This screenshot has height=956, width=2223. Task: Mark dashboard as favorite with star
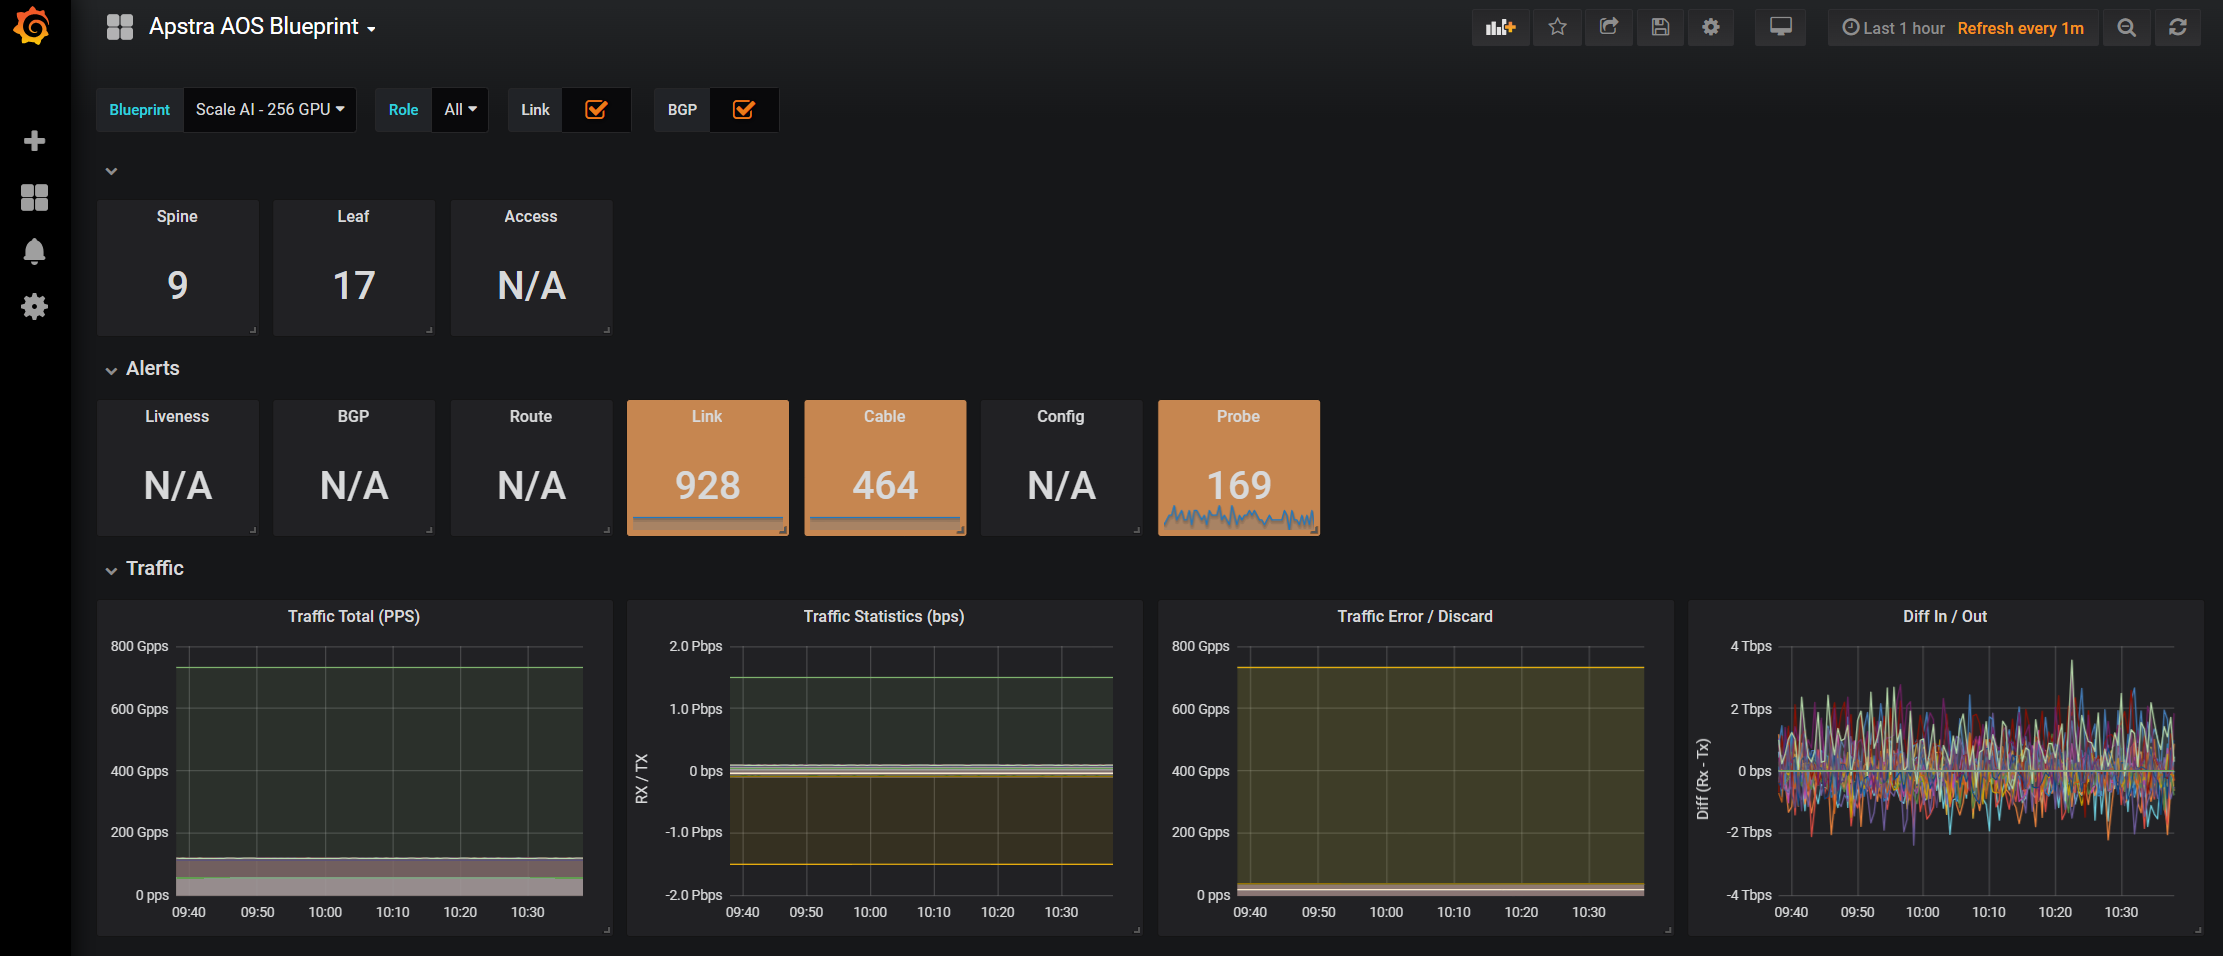point(1557,28)
